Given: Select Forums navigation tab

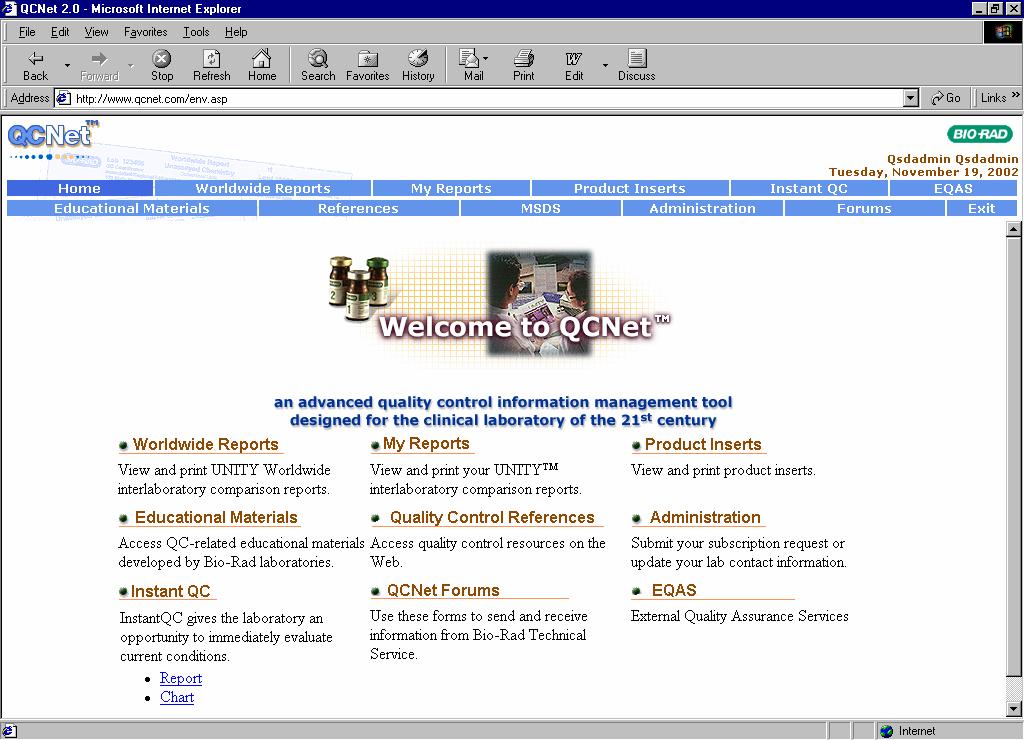Looking at the screenshot, I should coord(864,208).
